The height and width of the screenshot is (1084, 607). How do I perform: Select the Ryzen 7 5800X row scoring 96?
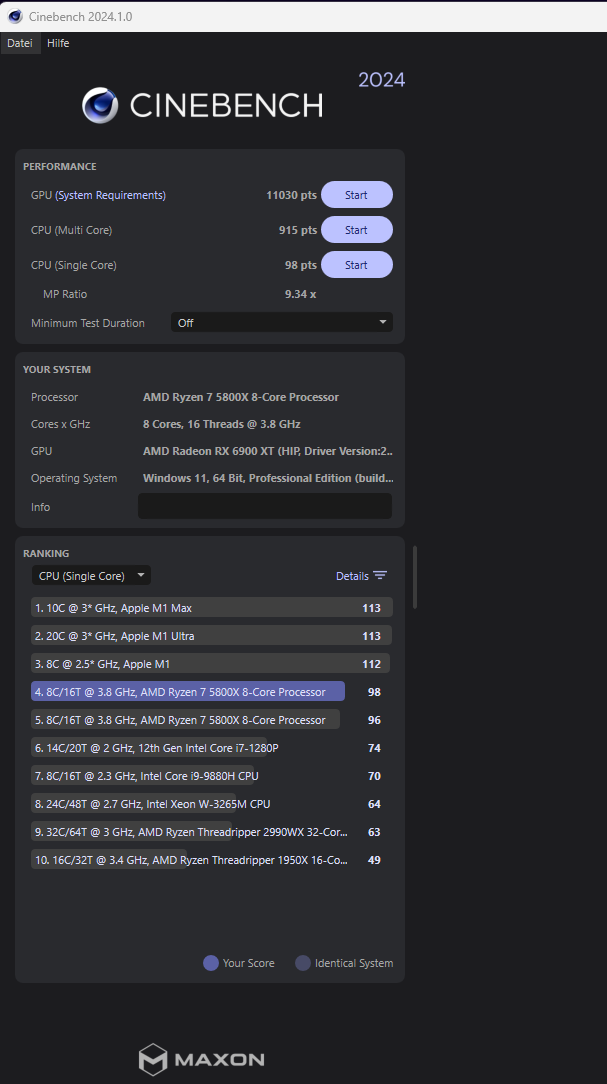pyautogui.click(x=212, y=720)
